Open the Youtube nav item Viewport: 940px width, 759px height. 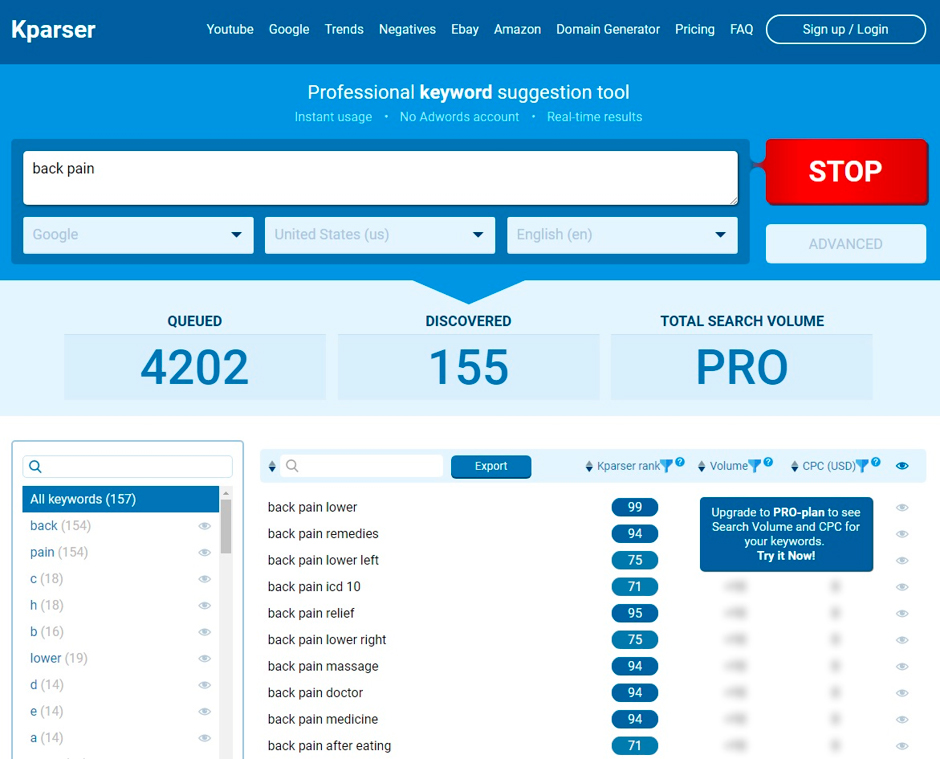coord(230,29)
